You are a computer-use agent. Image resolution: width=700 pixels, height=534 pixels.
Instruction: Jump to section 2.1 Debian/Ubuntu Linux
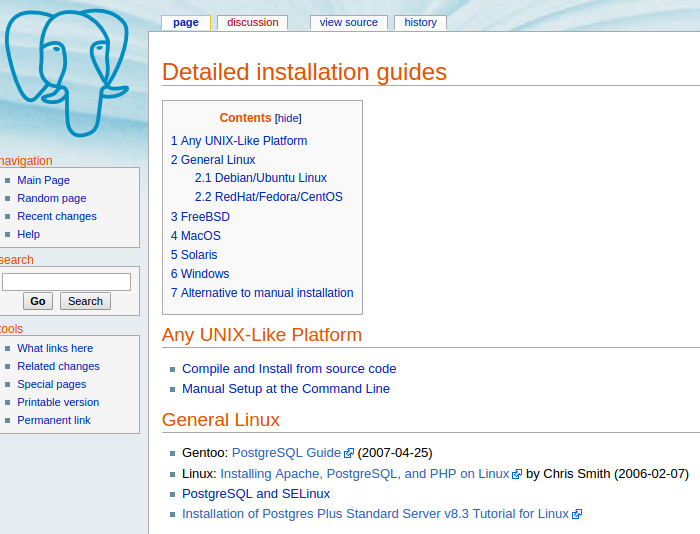261,178
